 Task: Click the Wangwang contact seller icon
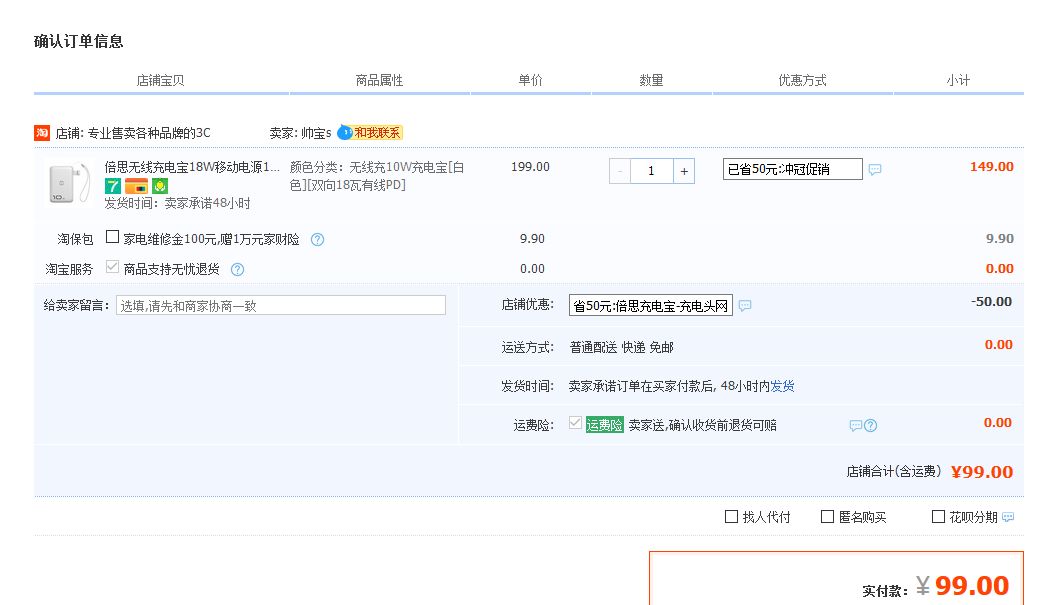click(345, 132)
